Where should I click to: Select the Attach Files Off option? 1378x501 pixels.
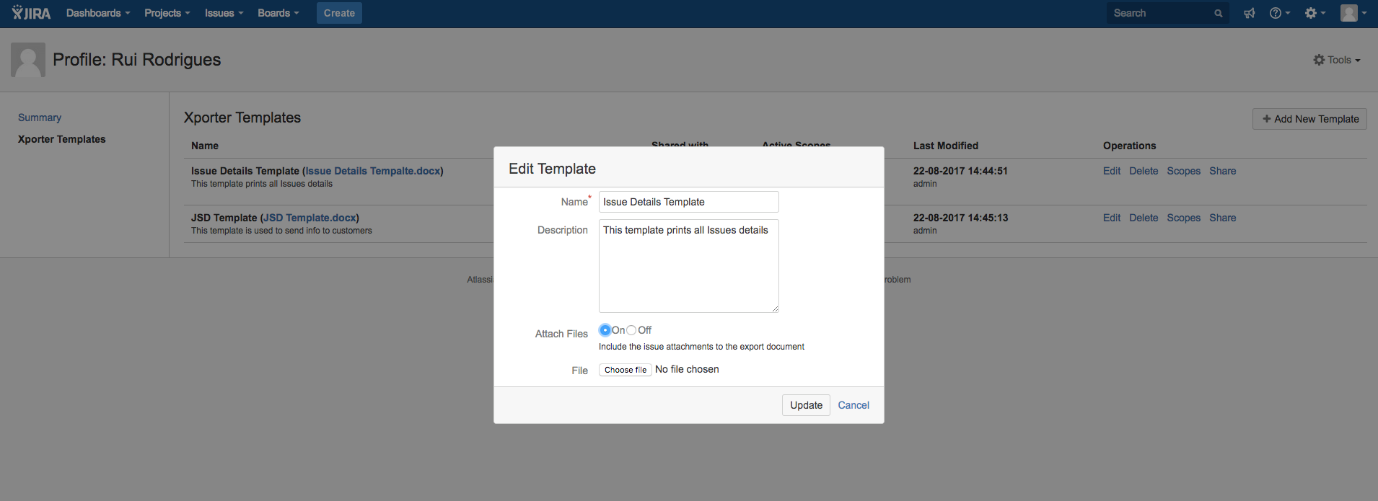click(x=631, y=330)
